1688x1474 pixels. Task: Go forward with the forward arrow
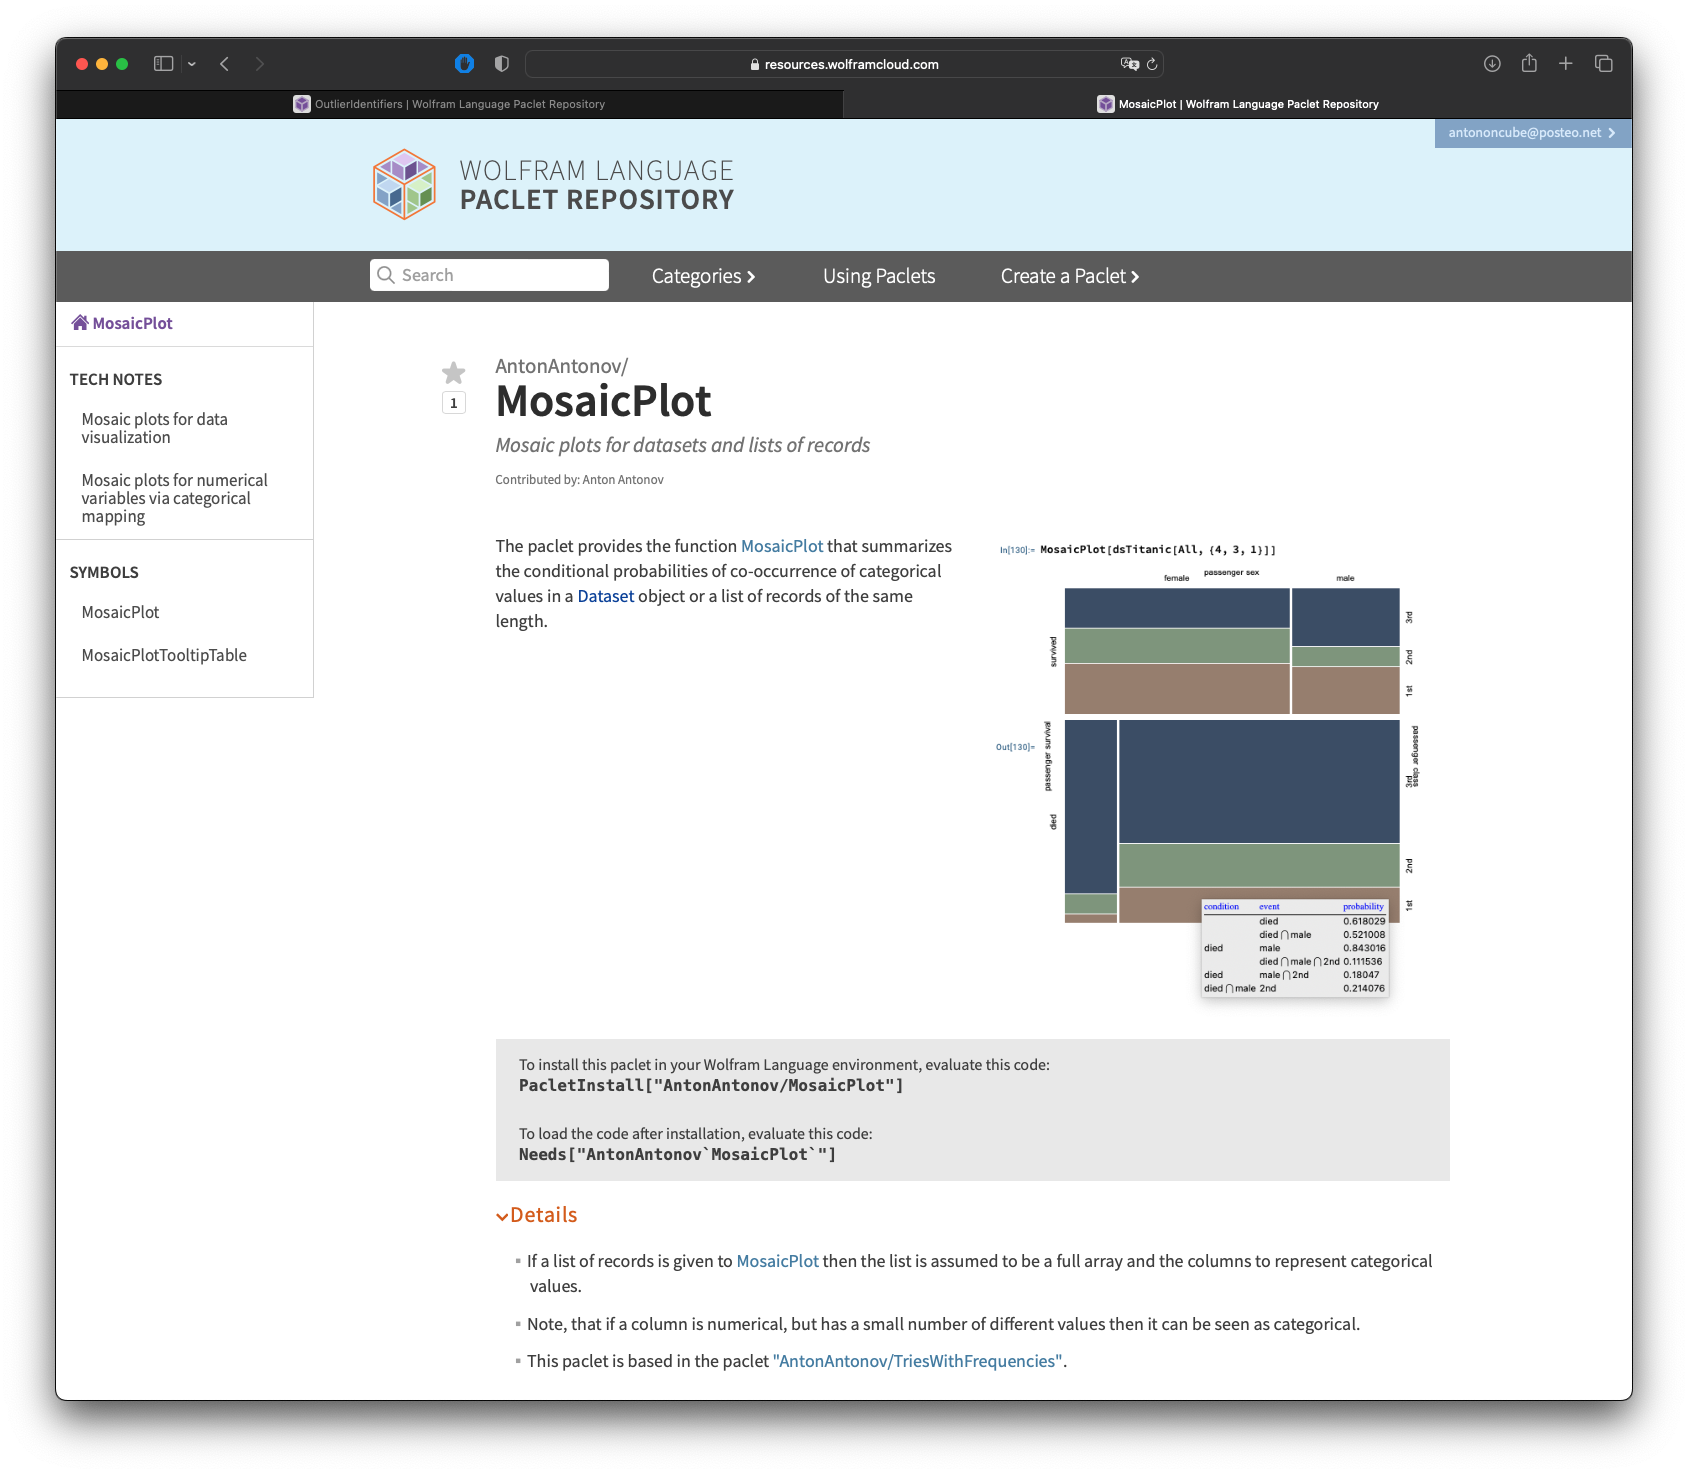[260, 64]
